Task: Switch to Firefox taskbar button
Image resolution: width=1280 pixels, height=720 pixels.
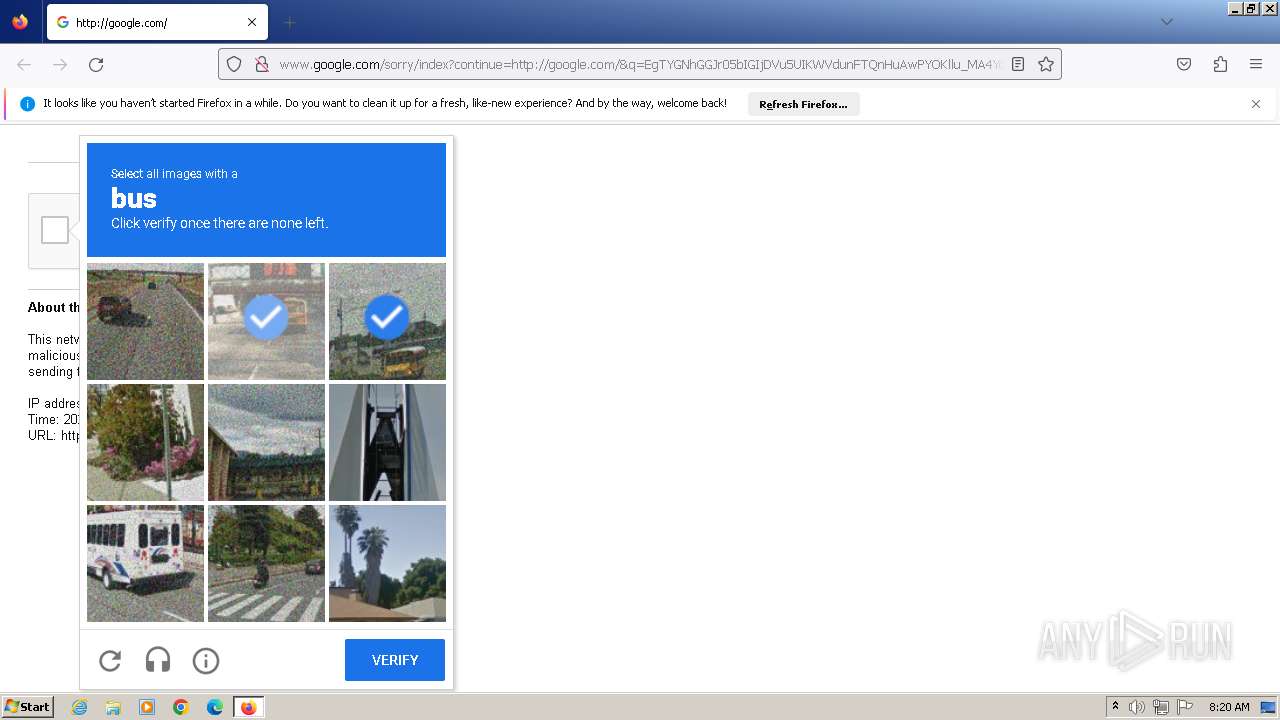Action: [249, 707]
